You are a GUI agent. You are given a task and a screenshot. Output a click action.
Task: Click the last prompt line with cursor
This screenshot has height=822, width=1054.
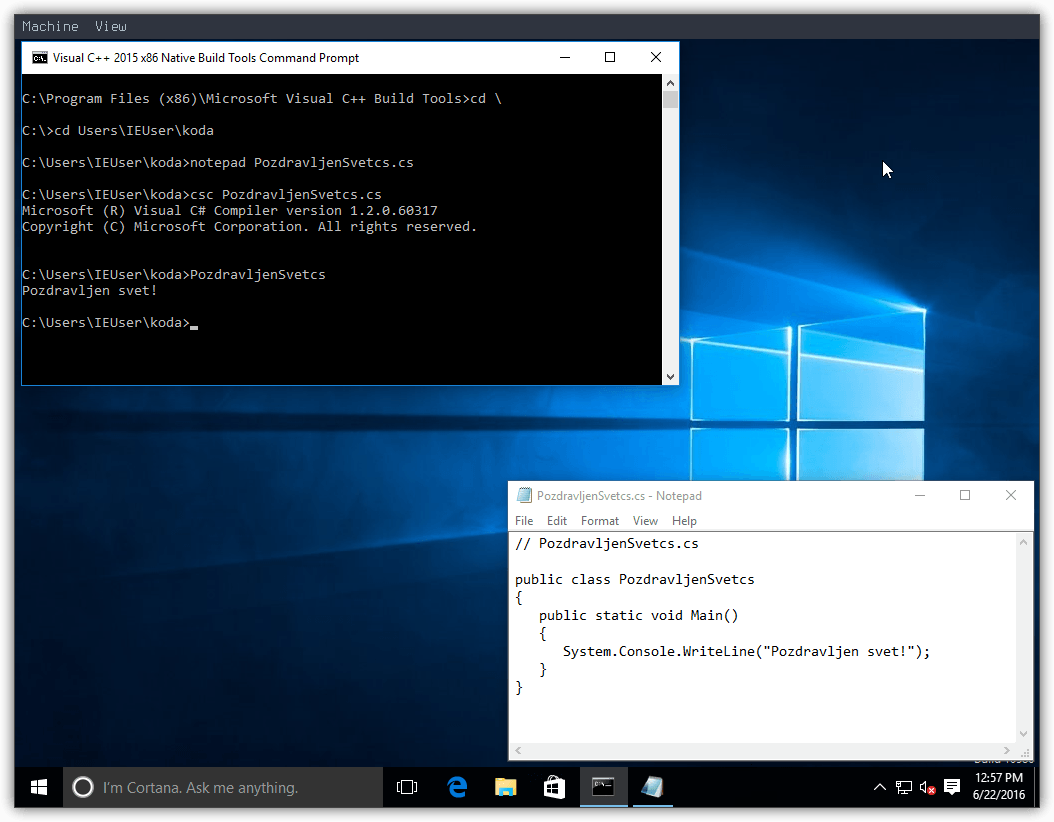110,323
